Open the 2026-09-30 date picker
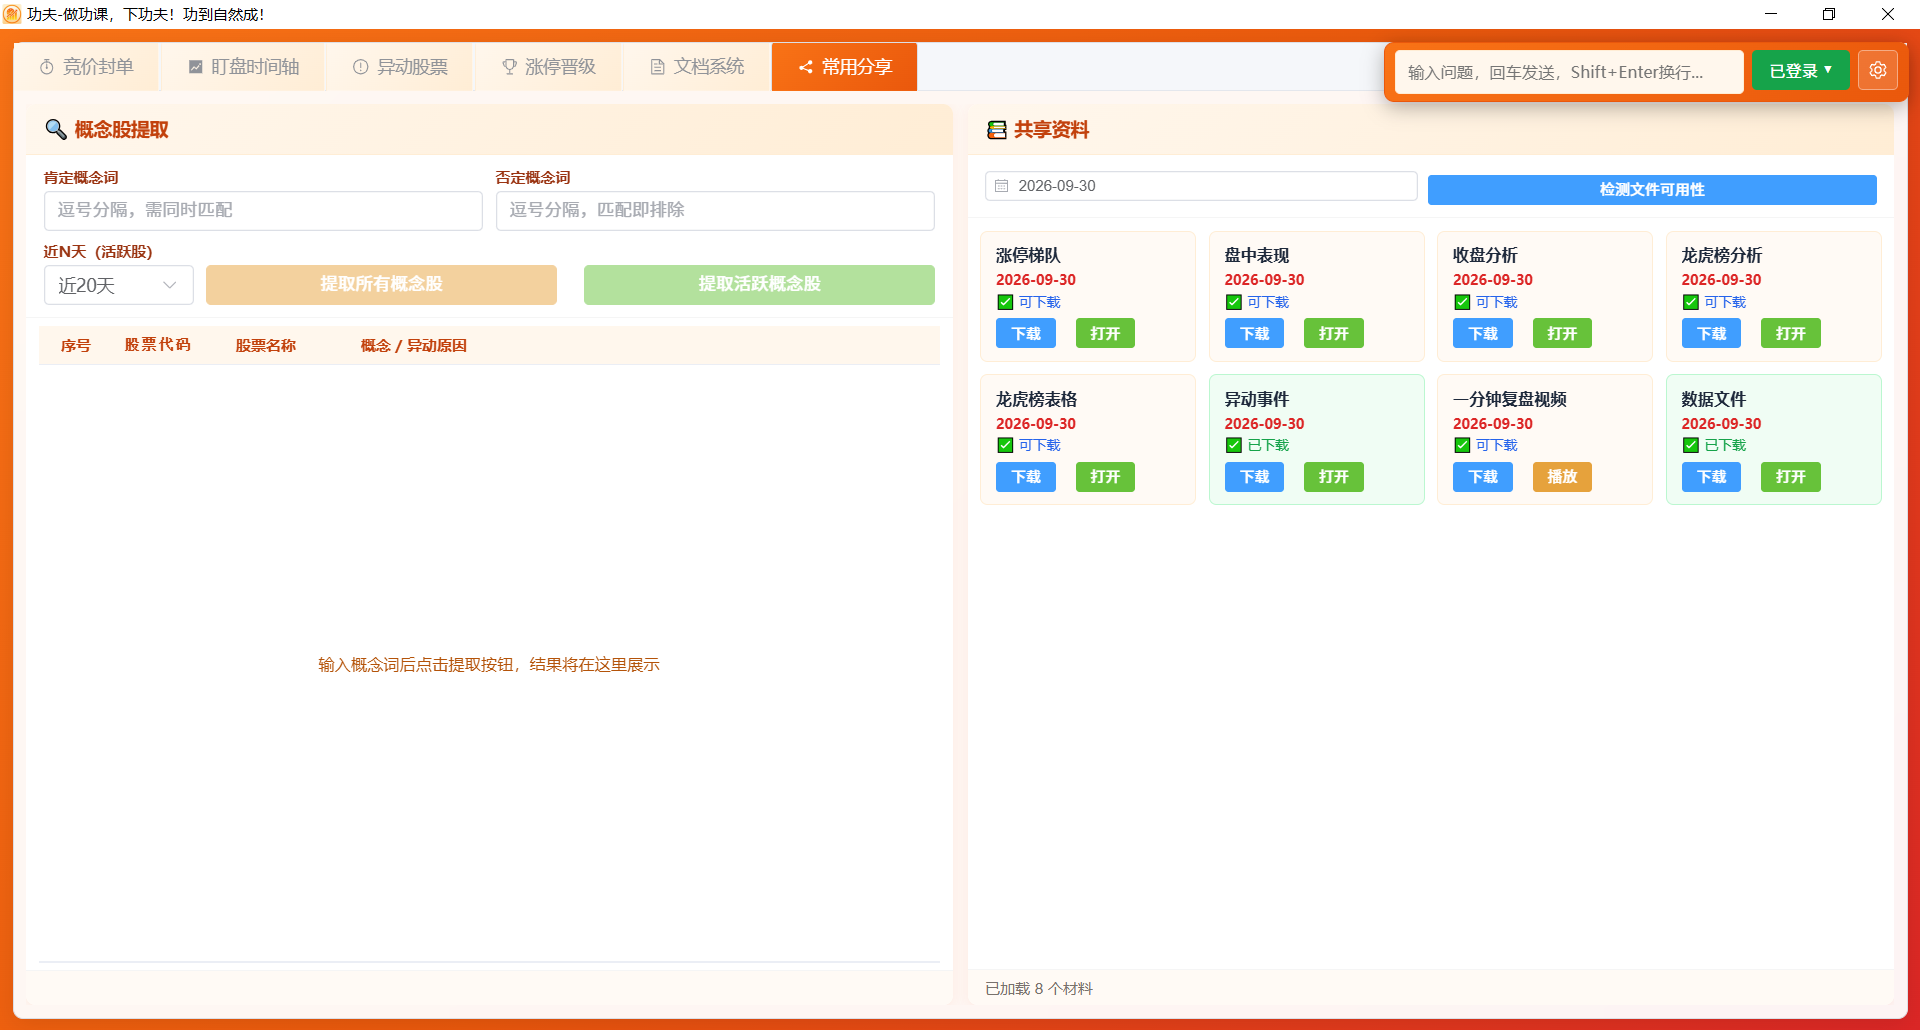 point(1201,186)
